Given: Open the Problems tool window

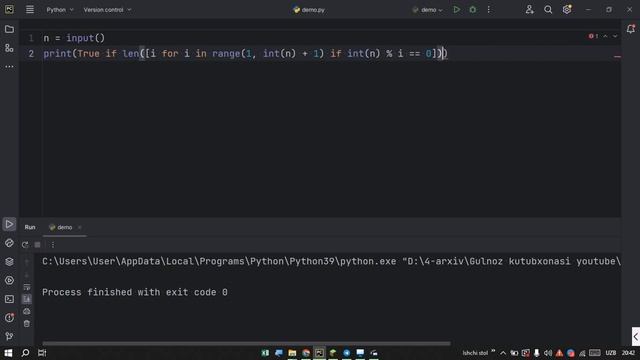Looking at the screenshot, I should pyautogui.click(x=9, y=318).
